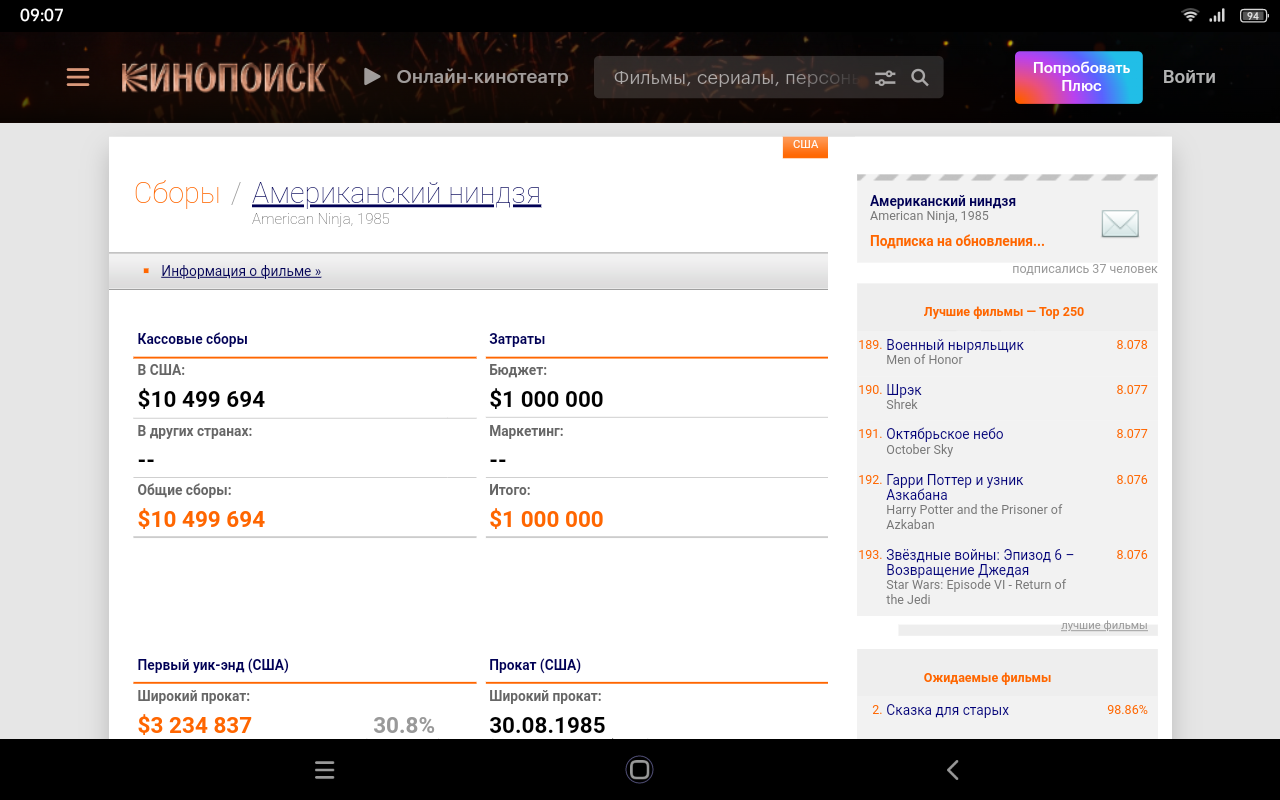1280x800 pixels.
Task: Go to the Кинопоиск home logo
Action: (224, 77)
